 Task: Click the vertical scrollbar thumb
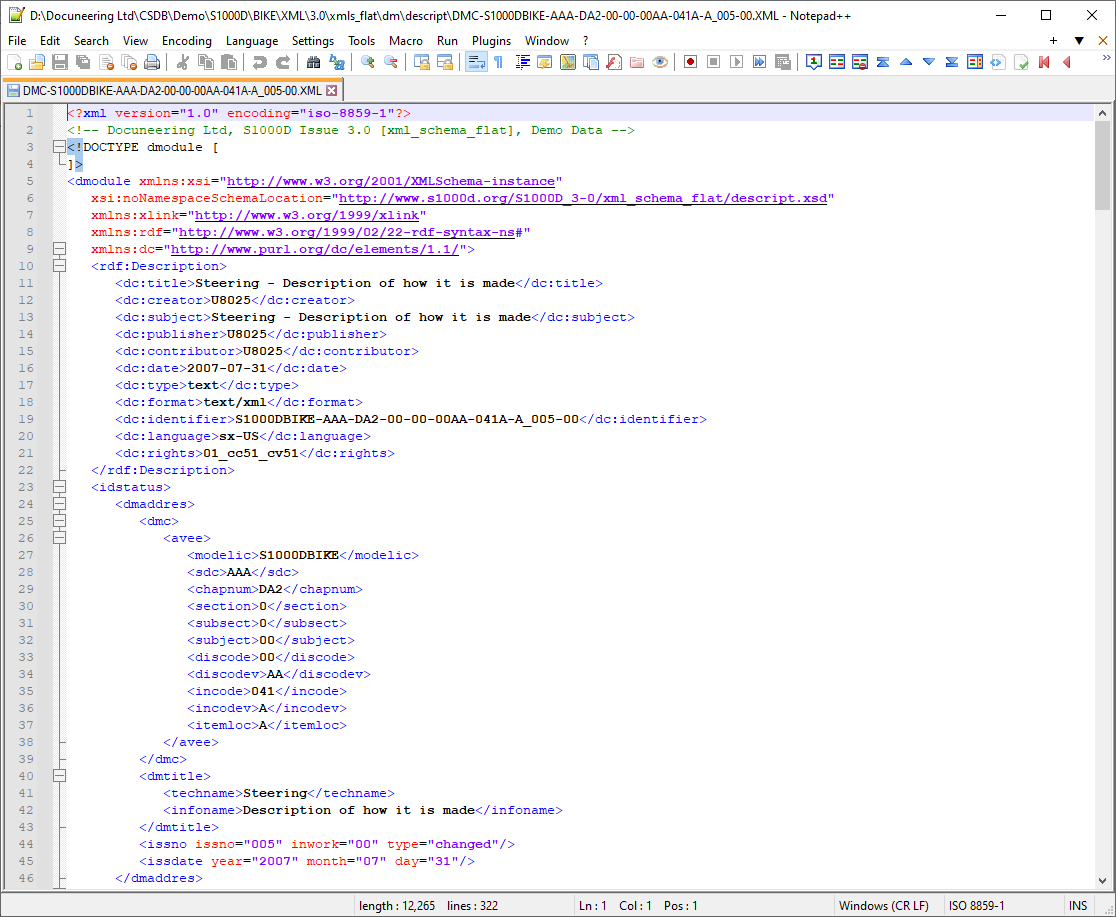(x=1102, y=165)
